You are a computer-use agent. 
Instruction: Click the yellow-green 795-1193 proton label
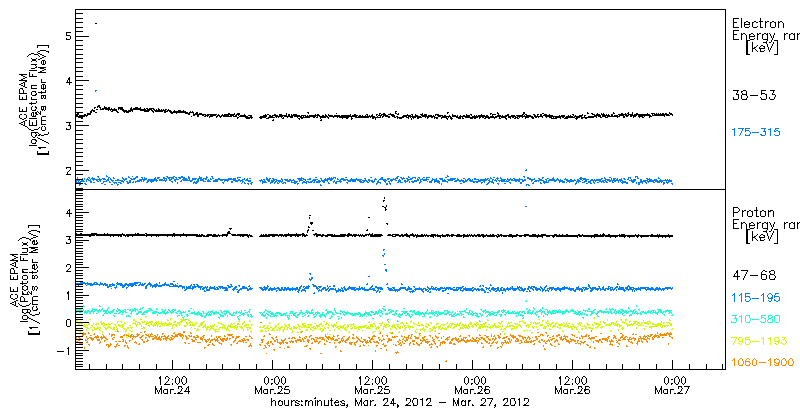(759, 341)
